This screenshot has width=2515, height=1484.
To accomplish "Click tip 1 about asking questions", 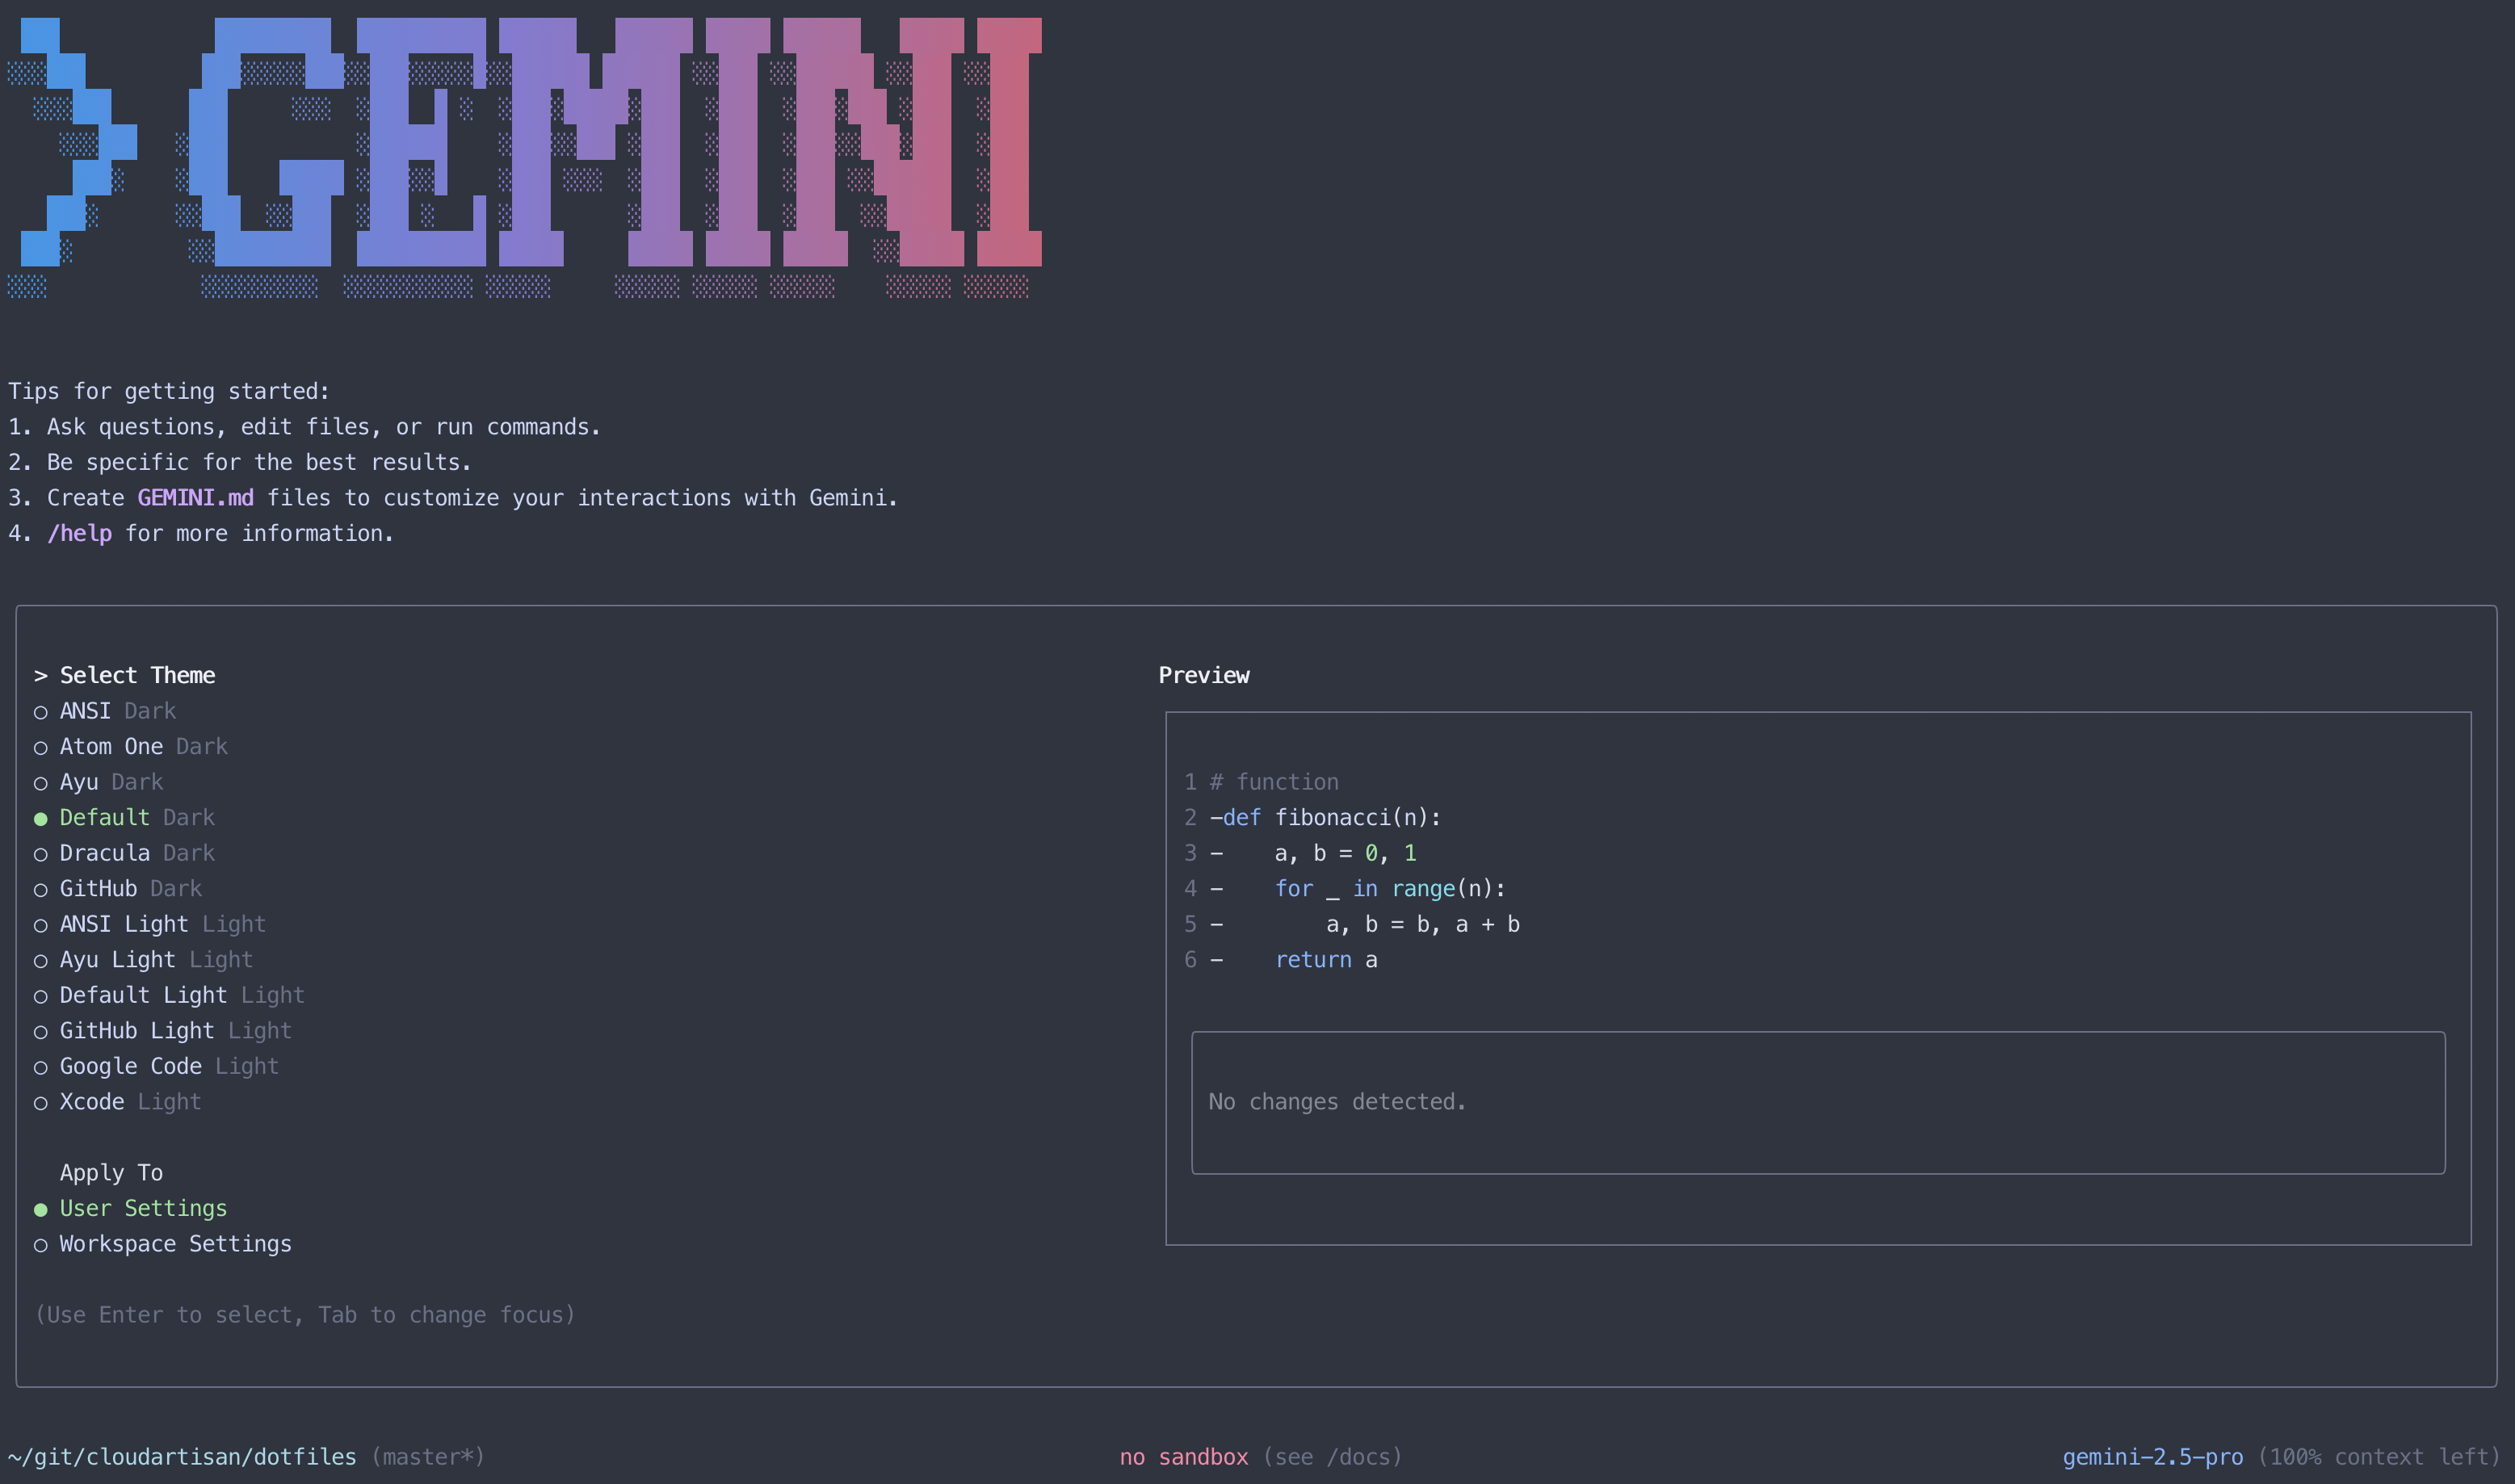I will point(304,427).
